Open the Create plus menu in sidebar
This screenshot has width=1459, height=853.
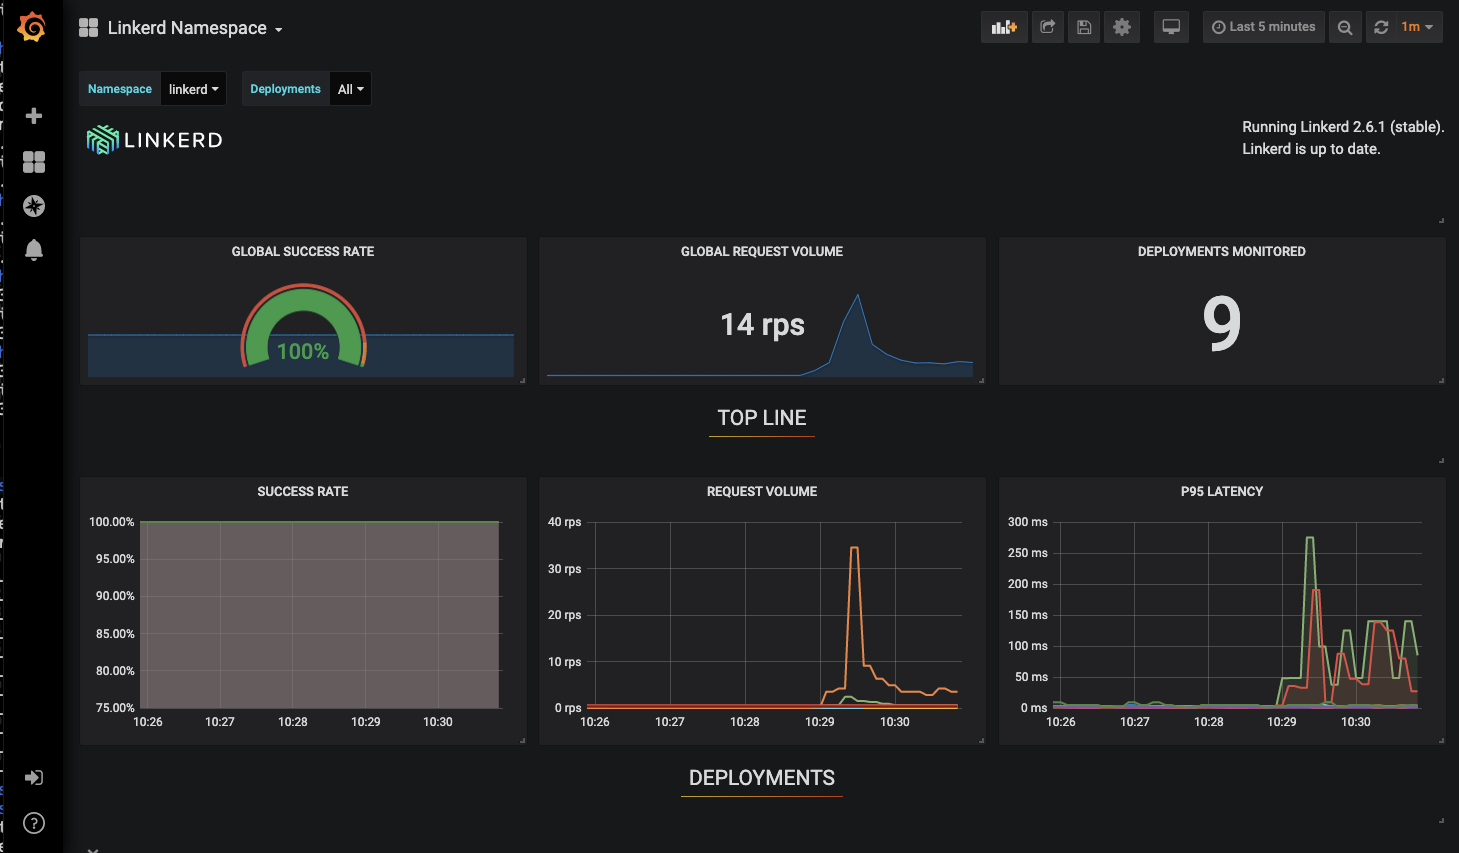(34, 116)
